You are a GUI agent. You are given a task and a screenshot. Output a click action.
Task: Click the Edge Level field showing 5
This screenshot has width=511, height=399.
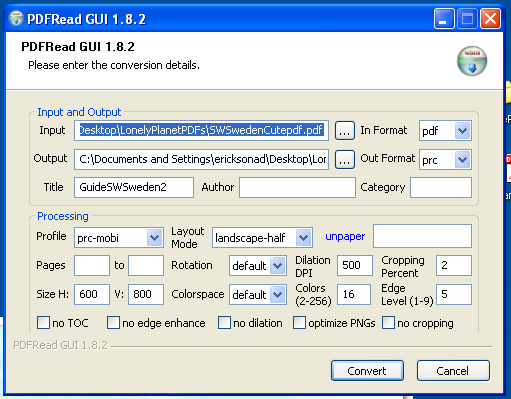[454, 294]
